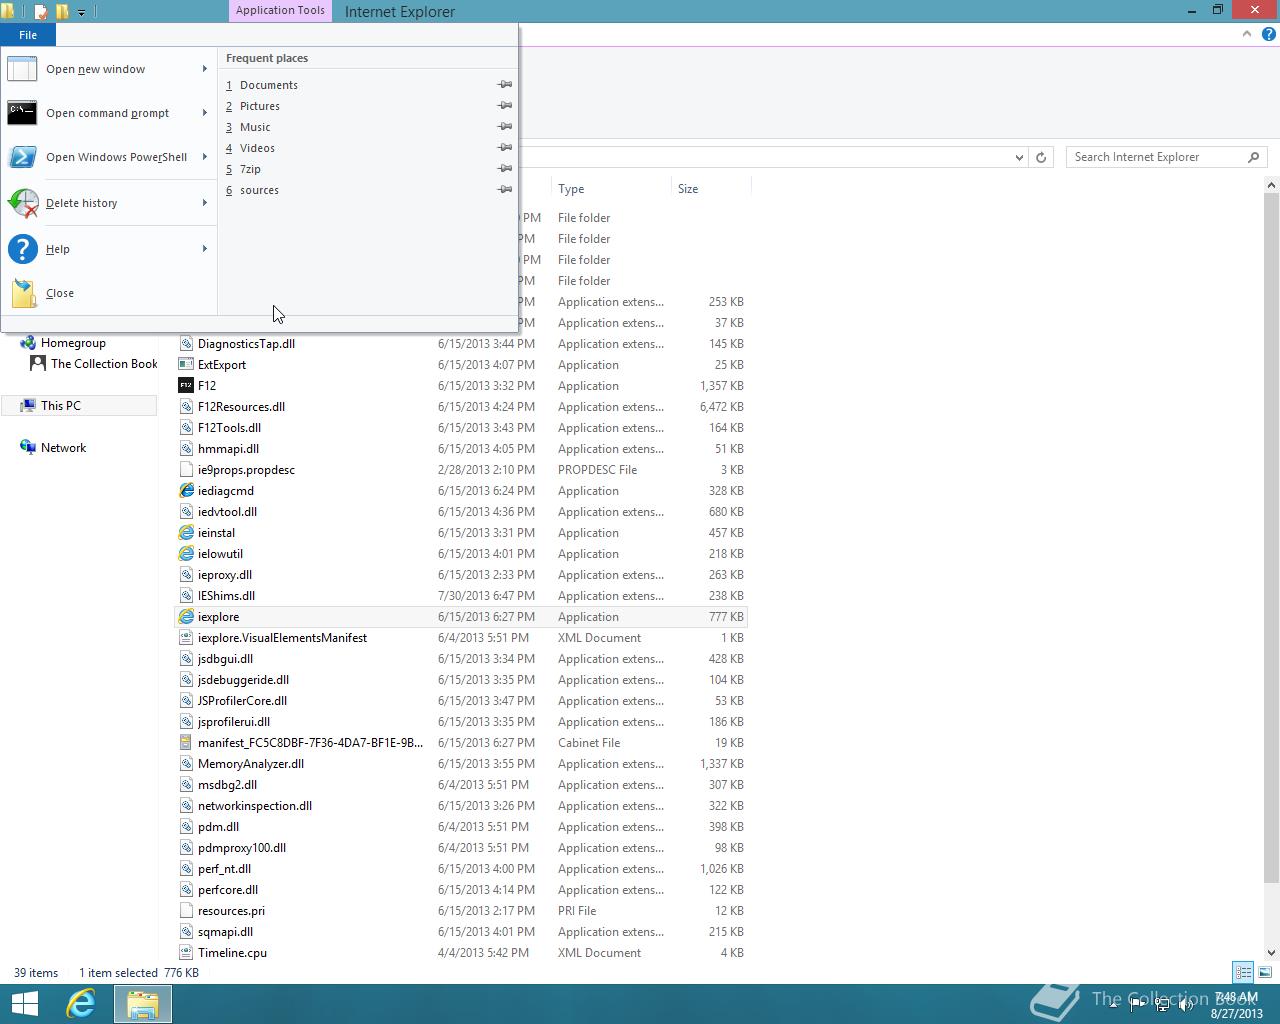Select the manifest Cabinet File icon
1280x1024 pixels.
[x=186, y=743]
